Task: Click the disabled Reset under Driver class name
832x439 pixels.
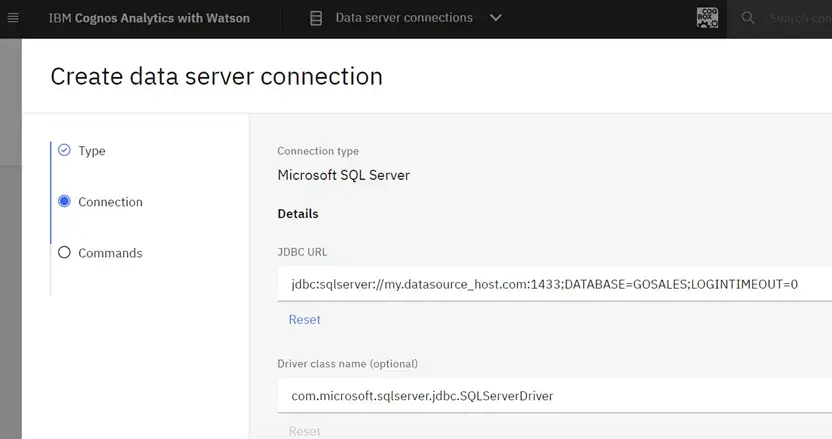Action: (305, 431)
